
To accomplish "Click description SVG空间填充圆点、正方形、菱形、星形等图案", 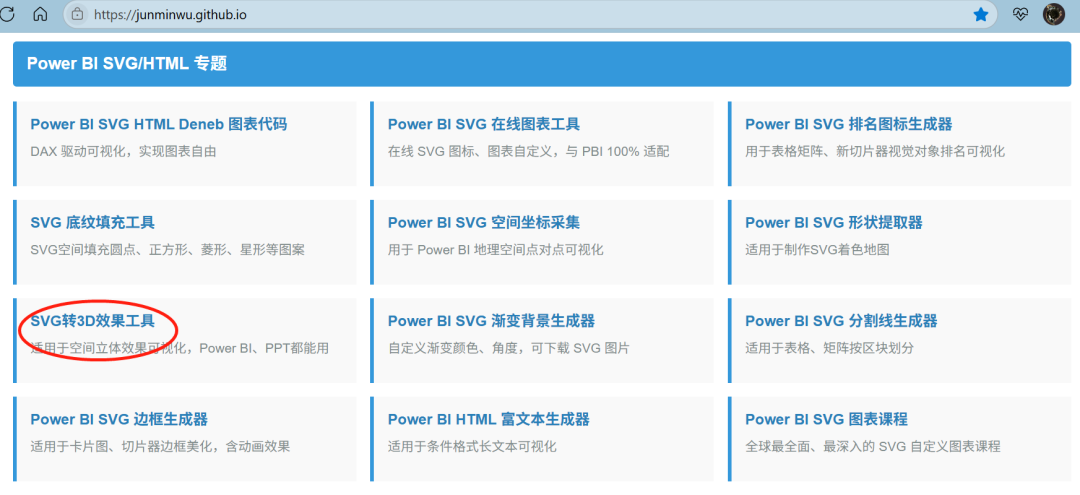I will pyautogui.click(x=167, y=250).
